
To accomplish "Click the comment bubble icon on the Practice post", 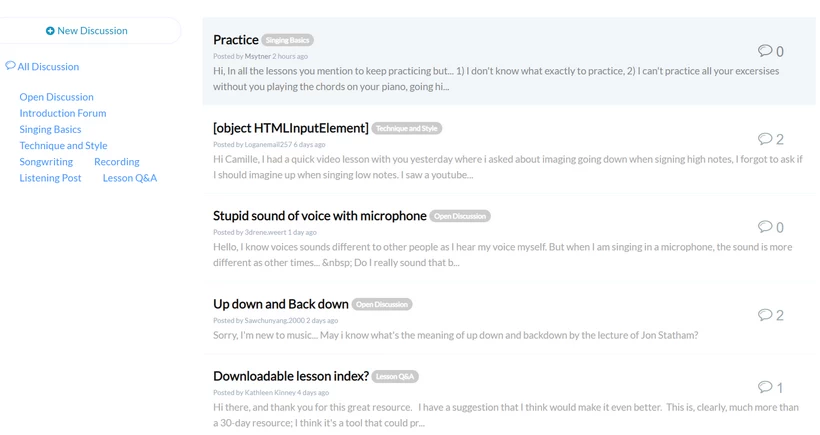I will click(x=765, y=50).
